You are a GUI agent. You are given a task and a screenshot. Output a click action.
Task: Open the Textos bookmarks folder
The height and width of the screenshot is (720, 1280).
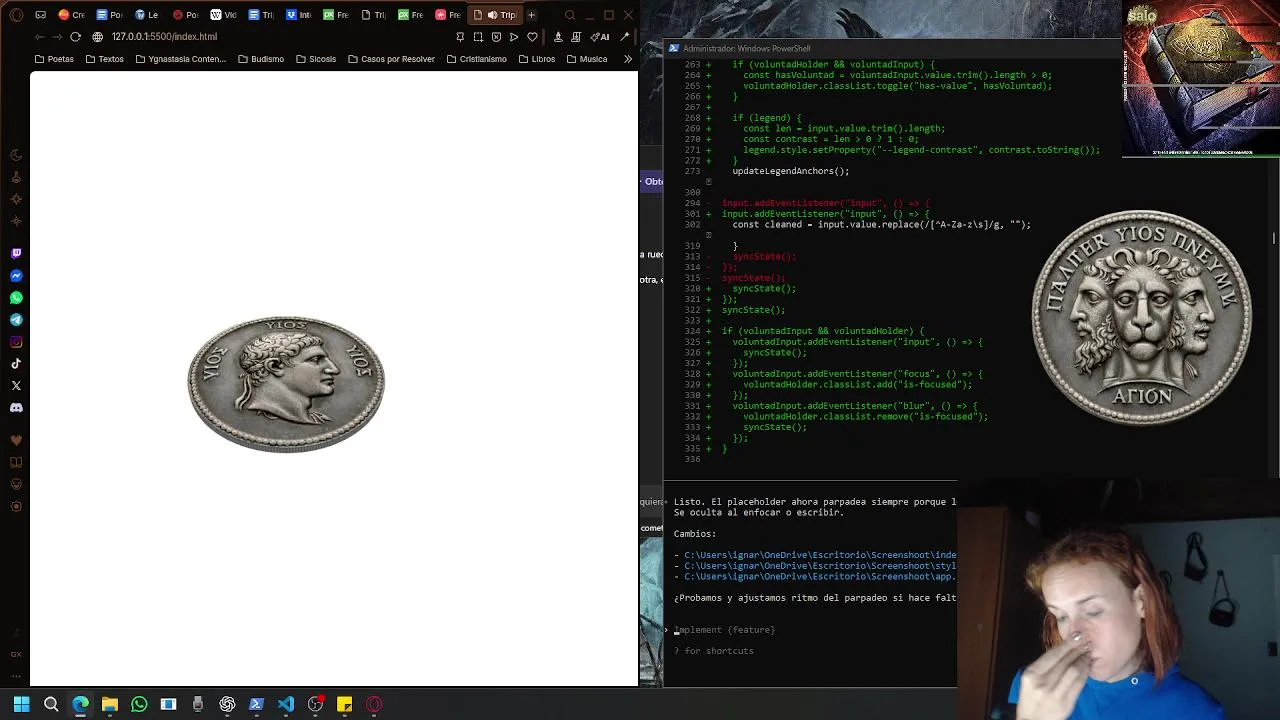pos(105,59)
